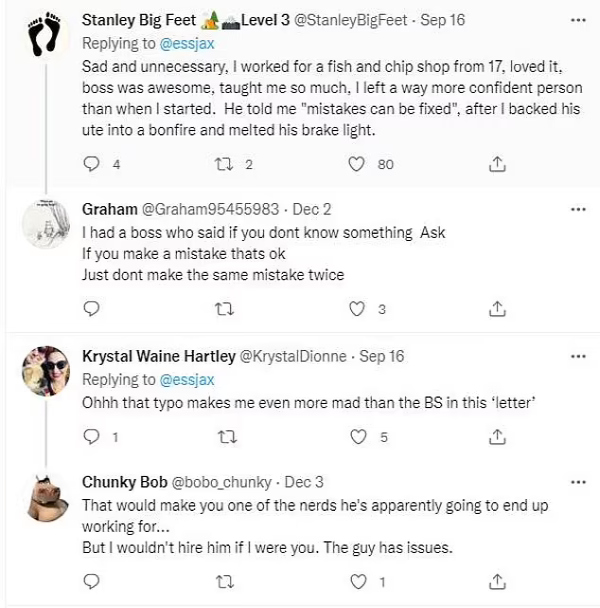This screenshot has width=600, height=608.
Task: Open more options on Graham's tweet
Action: tap(577, 209)
